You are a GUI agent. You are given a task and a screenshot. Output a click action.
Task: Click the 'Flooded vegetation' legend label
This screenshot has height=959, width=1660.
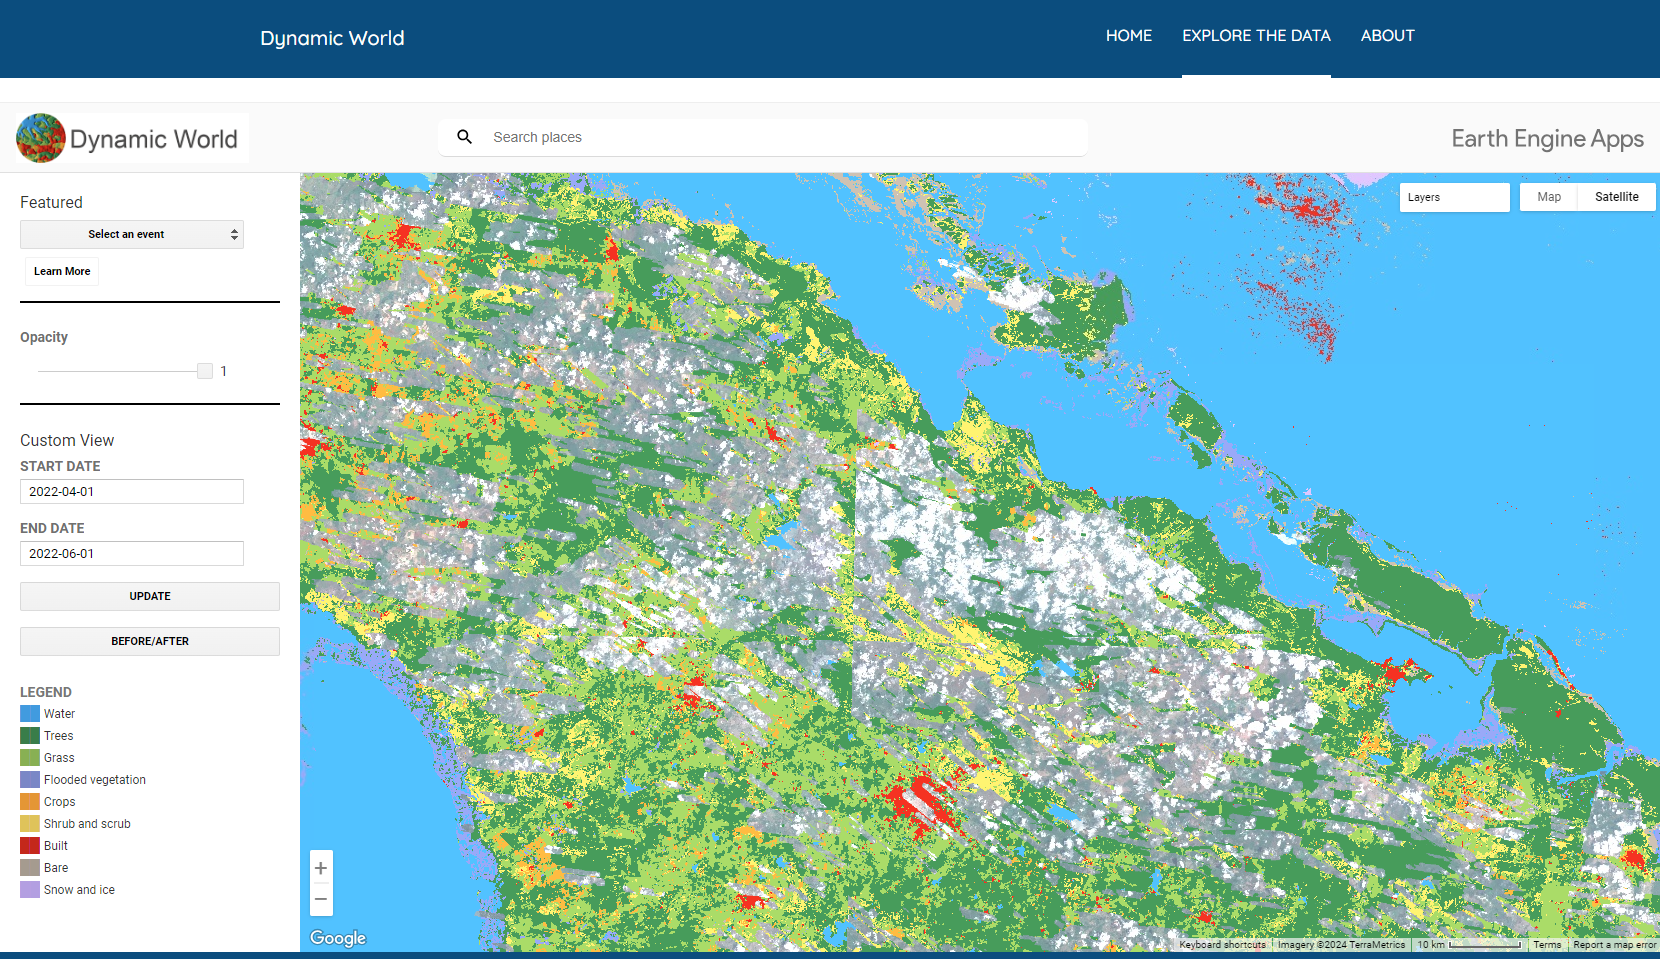click(x=95, y=780)
